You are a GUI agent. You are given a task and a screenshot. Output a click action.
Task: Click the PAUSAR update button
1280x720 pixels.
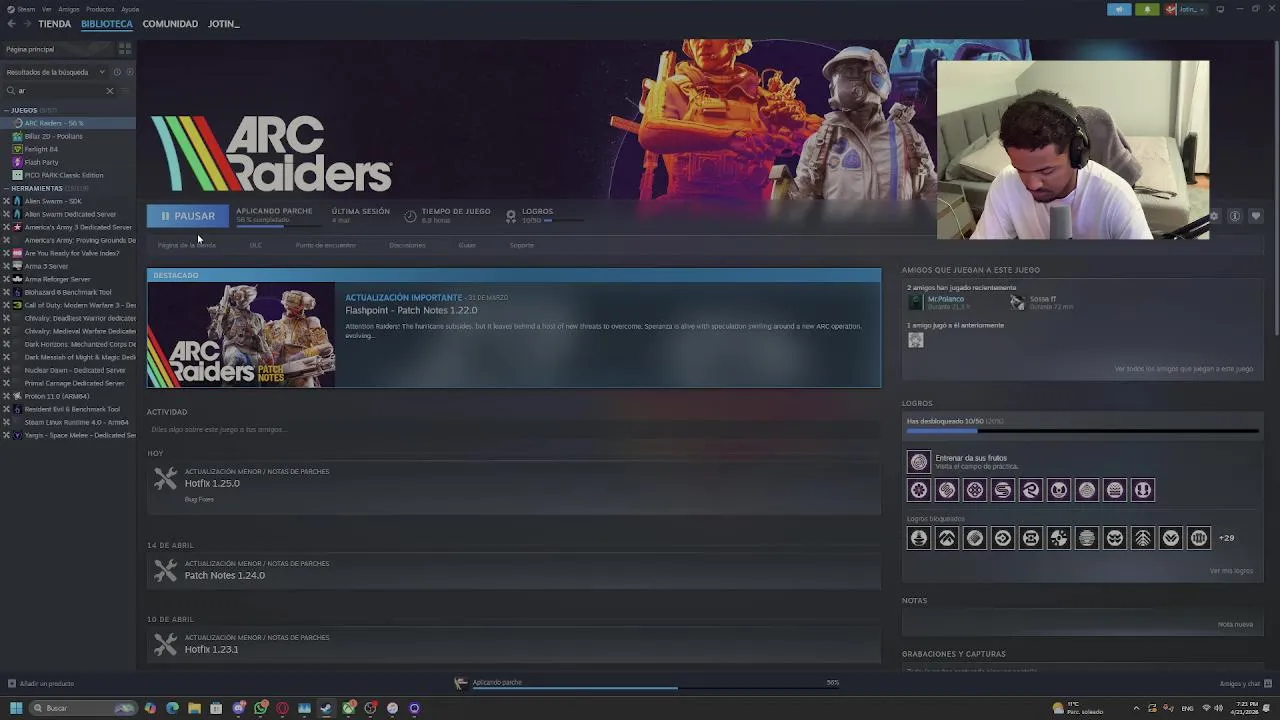(188, 216)
